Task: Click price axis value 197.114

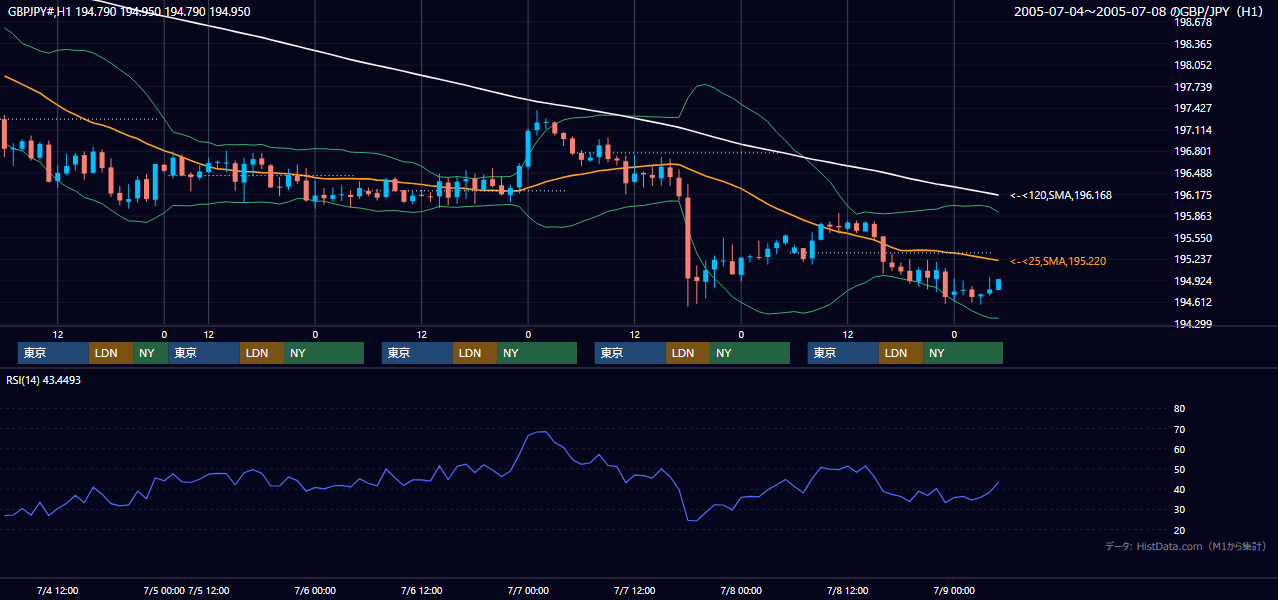Action: click(1192, 130)
